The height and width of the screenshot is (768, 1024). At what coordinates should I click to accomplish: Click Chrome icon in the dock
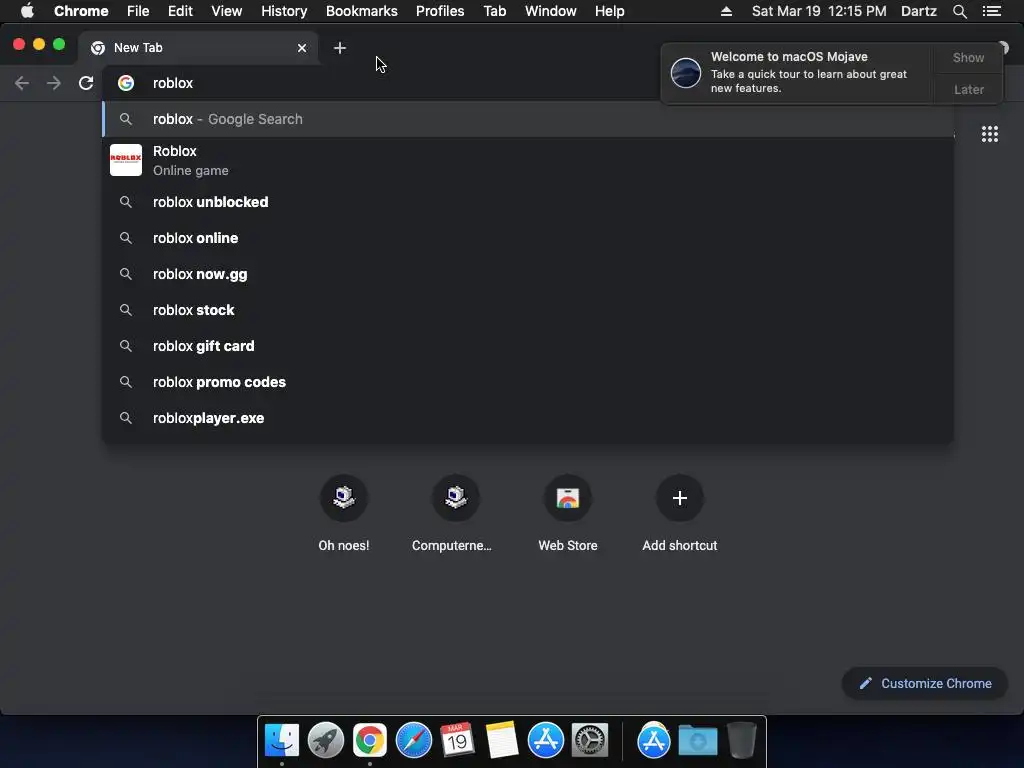click(x=370, y=740)
